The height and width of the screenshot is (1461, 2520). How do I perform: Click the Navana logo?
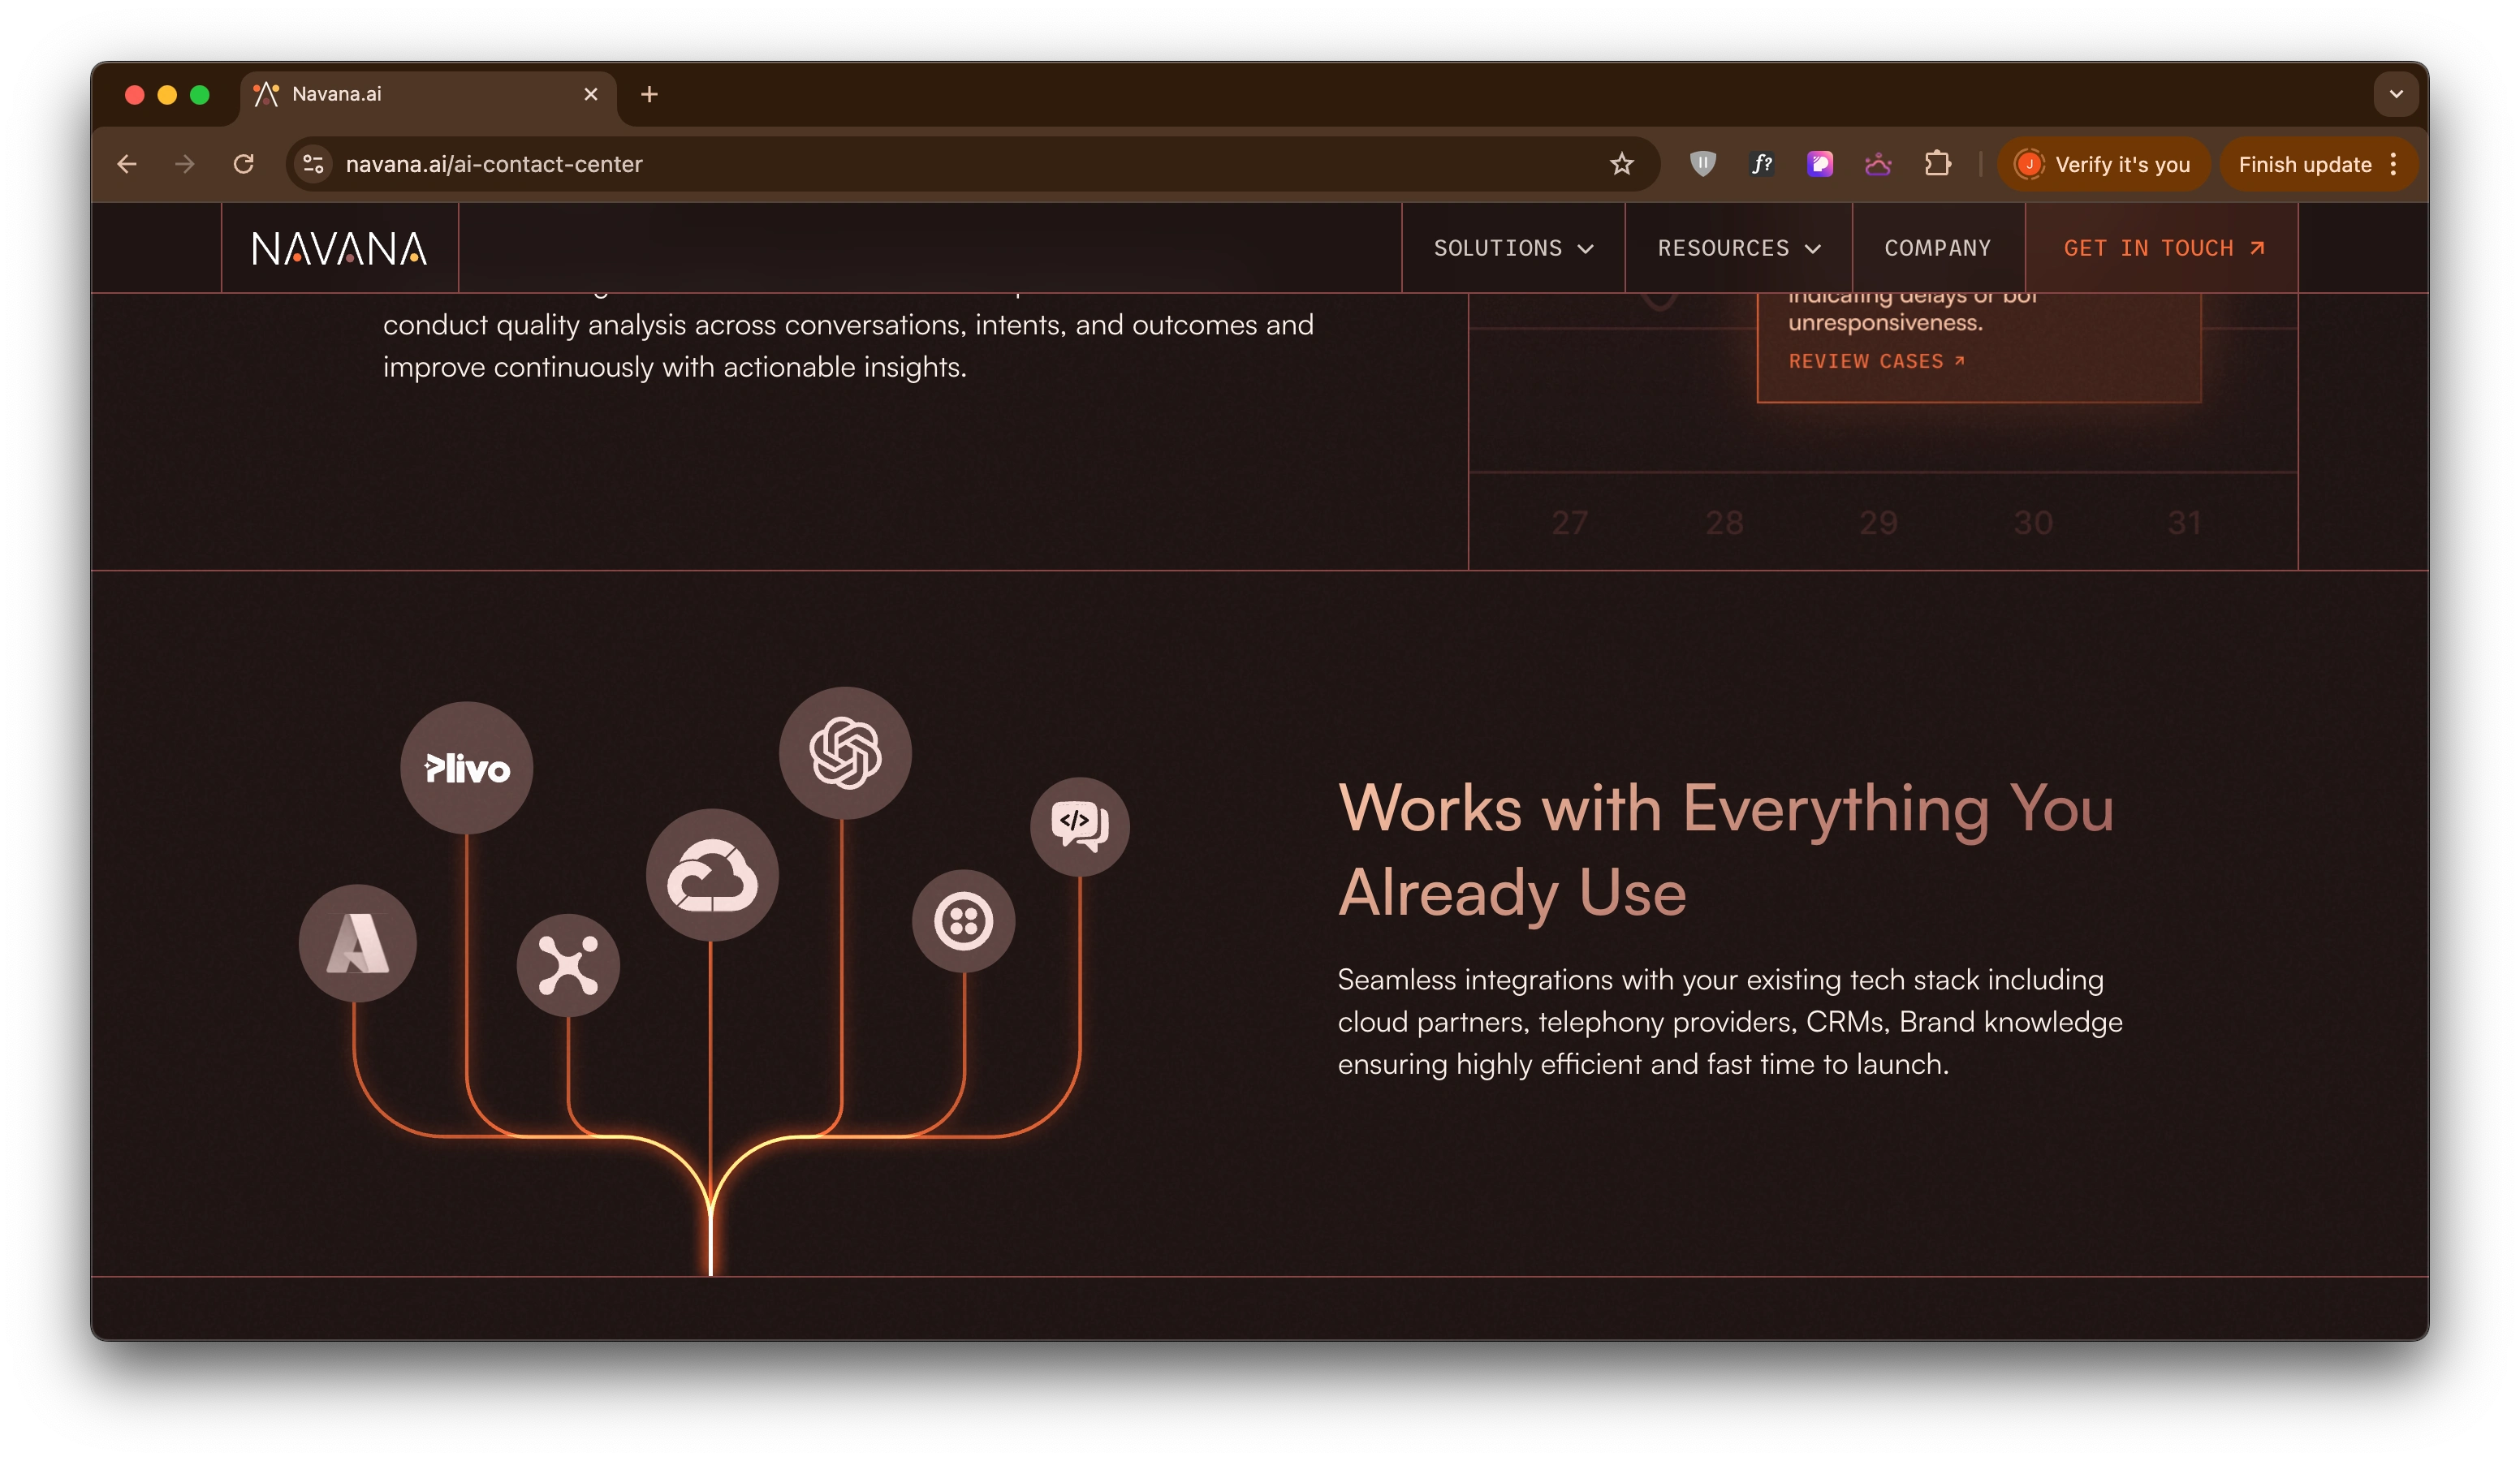pos(339,248)
